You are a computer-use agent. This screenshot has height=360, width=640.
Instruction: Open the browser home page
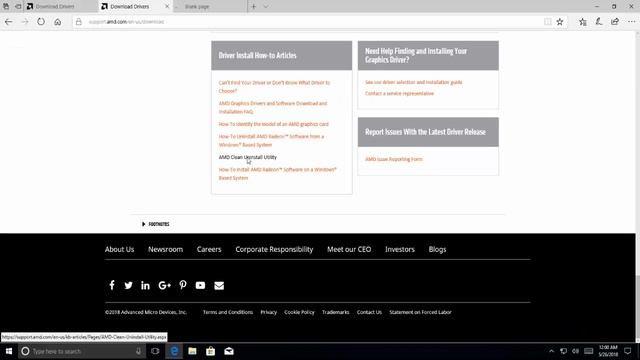point(58,22)
